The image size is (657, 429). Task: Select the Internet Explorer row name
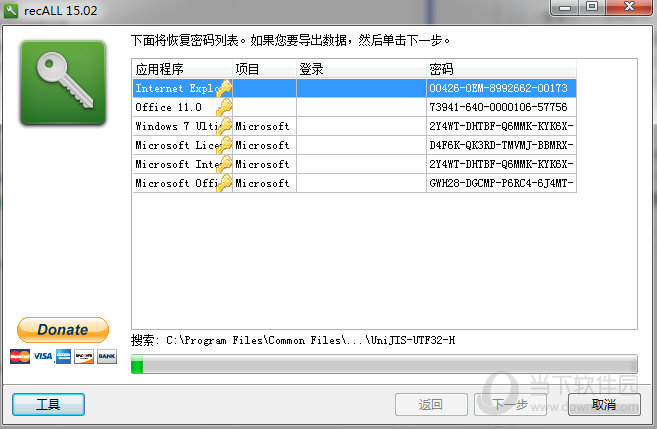[x=176, y=88]
